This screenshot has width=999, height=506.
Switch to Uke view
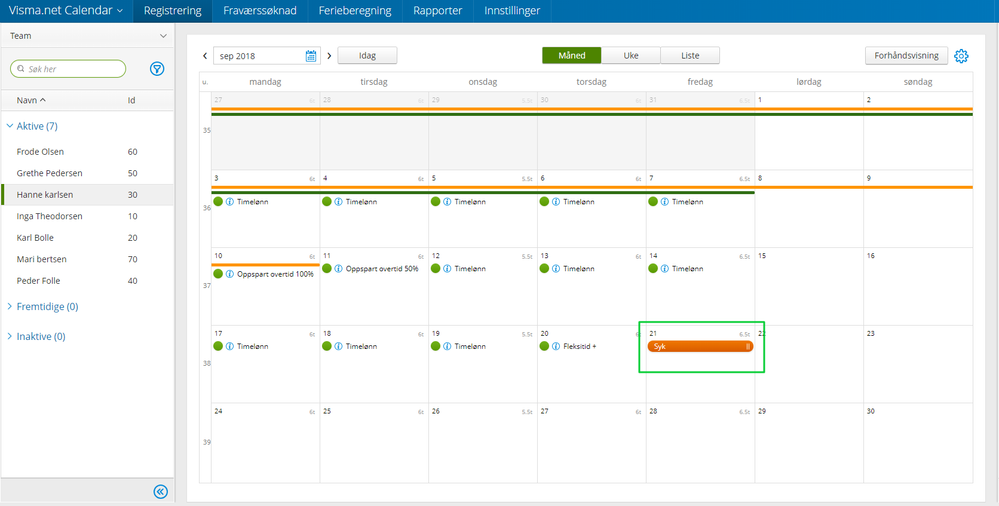click(x=631, y=55)
